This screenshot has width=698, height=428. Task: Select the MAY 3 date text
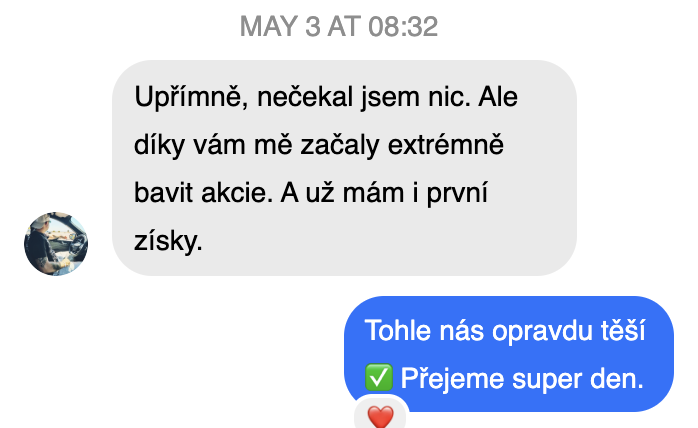280,26
